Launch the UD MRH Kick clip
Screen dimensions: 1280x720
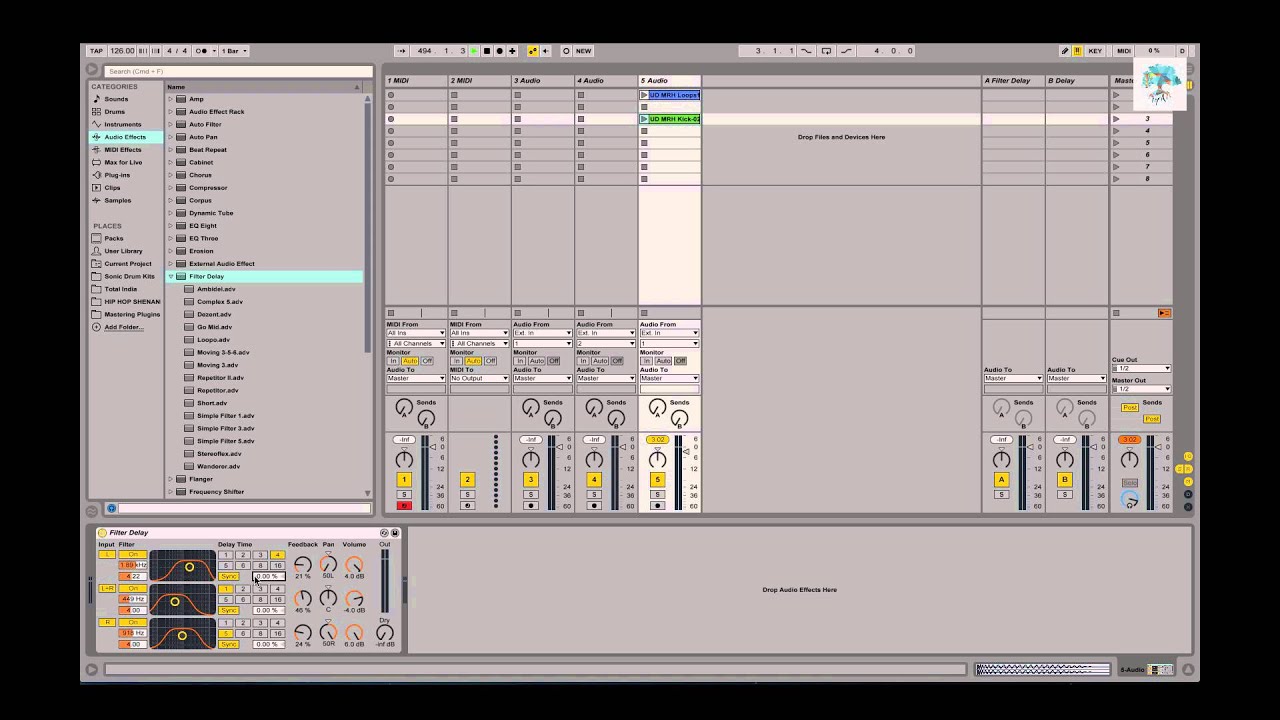[644, 119]
